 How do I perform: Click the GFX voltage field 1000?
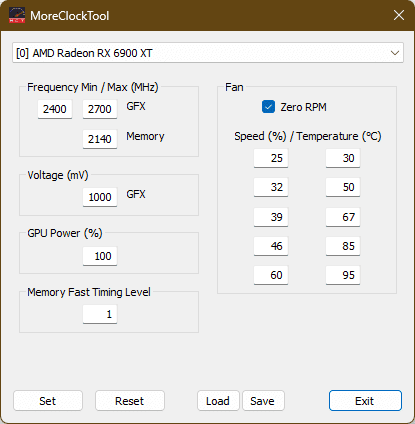100,197
